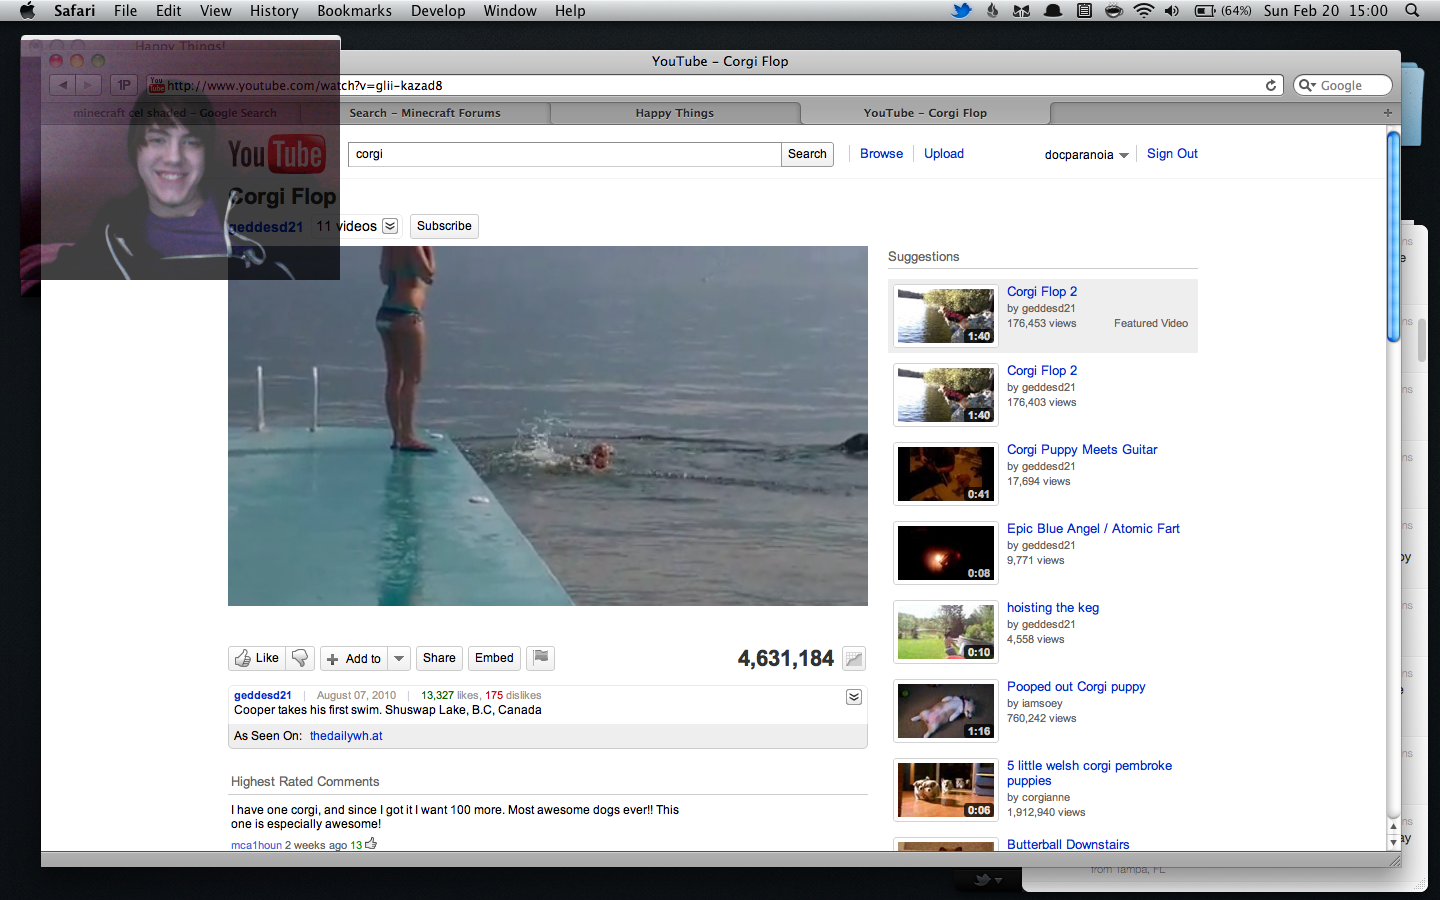Expand the Add to dropdown arrow

point(399,658)
